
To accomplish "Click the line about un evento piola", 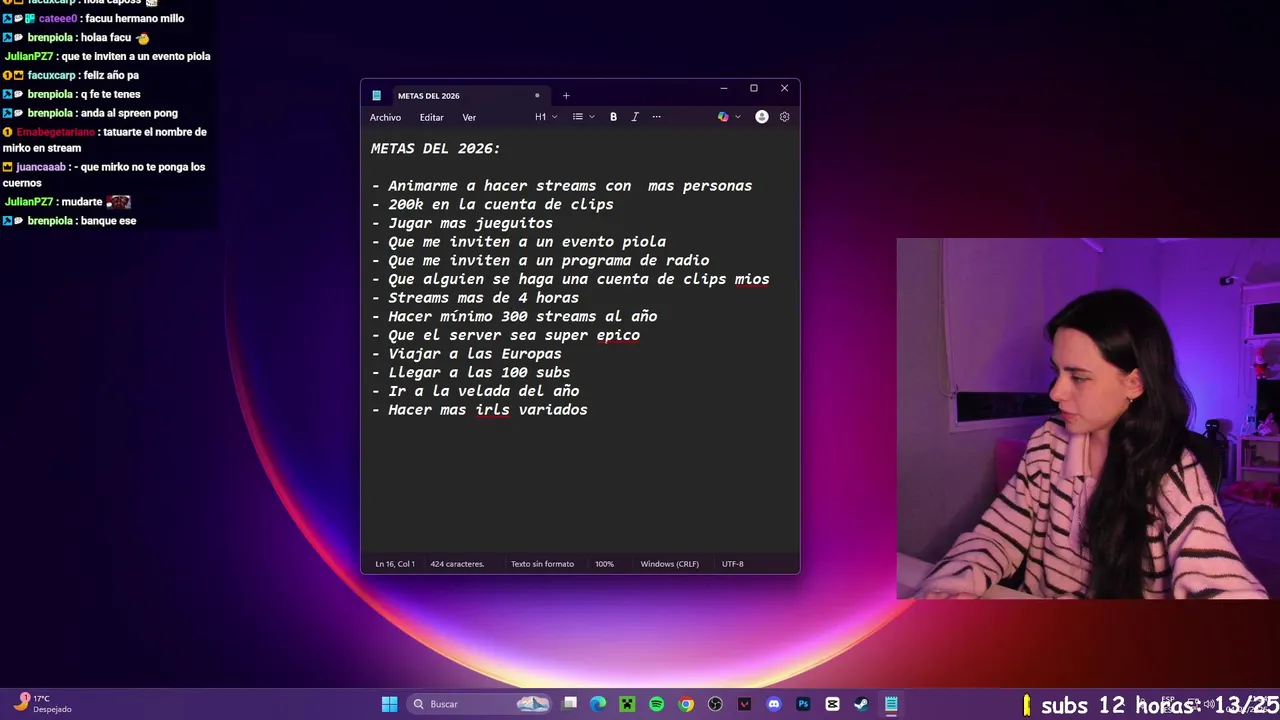I will pyautogui.click(x=518, y=242).
